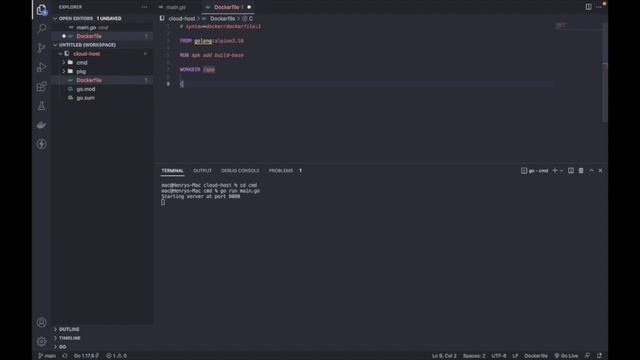Change indentation via Spaces: 2

474,356
